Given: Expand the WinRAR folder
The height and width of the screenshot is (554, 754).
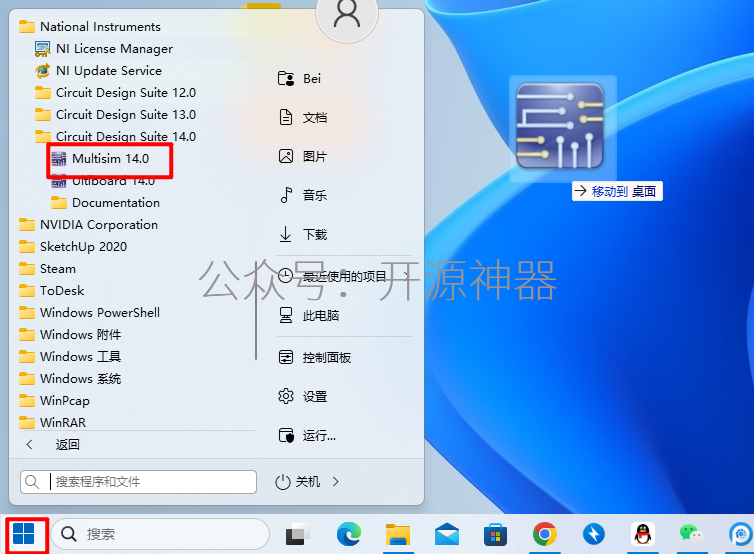Looking at the screenshot, I should pos(52,422).
